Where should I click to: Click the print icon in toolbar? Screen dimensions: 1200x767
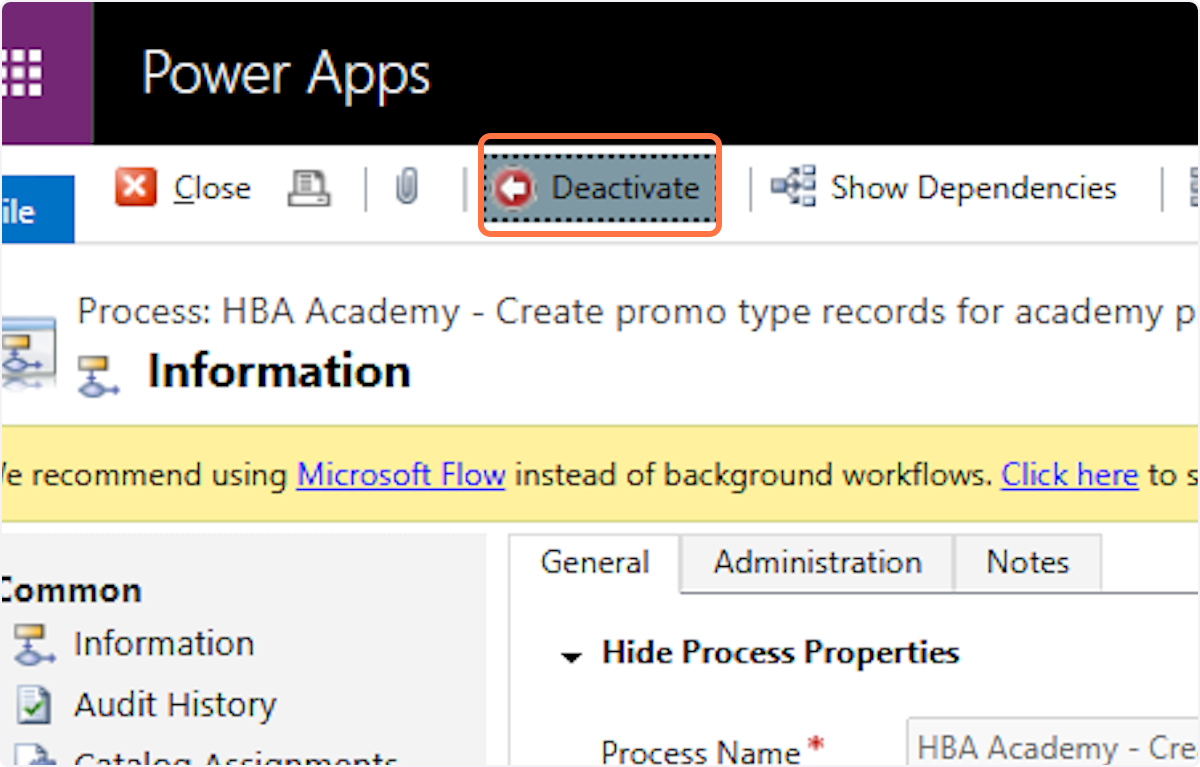coord(309,187)
